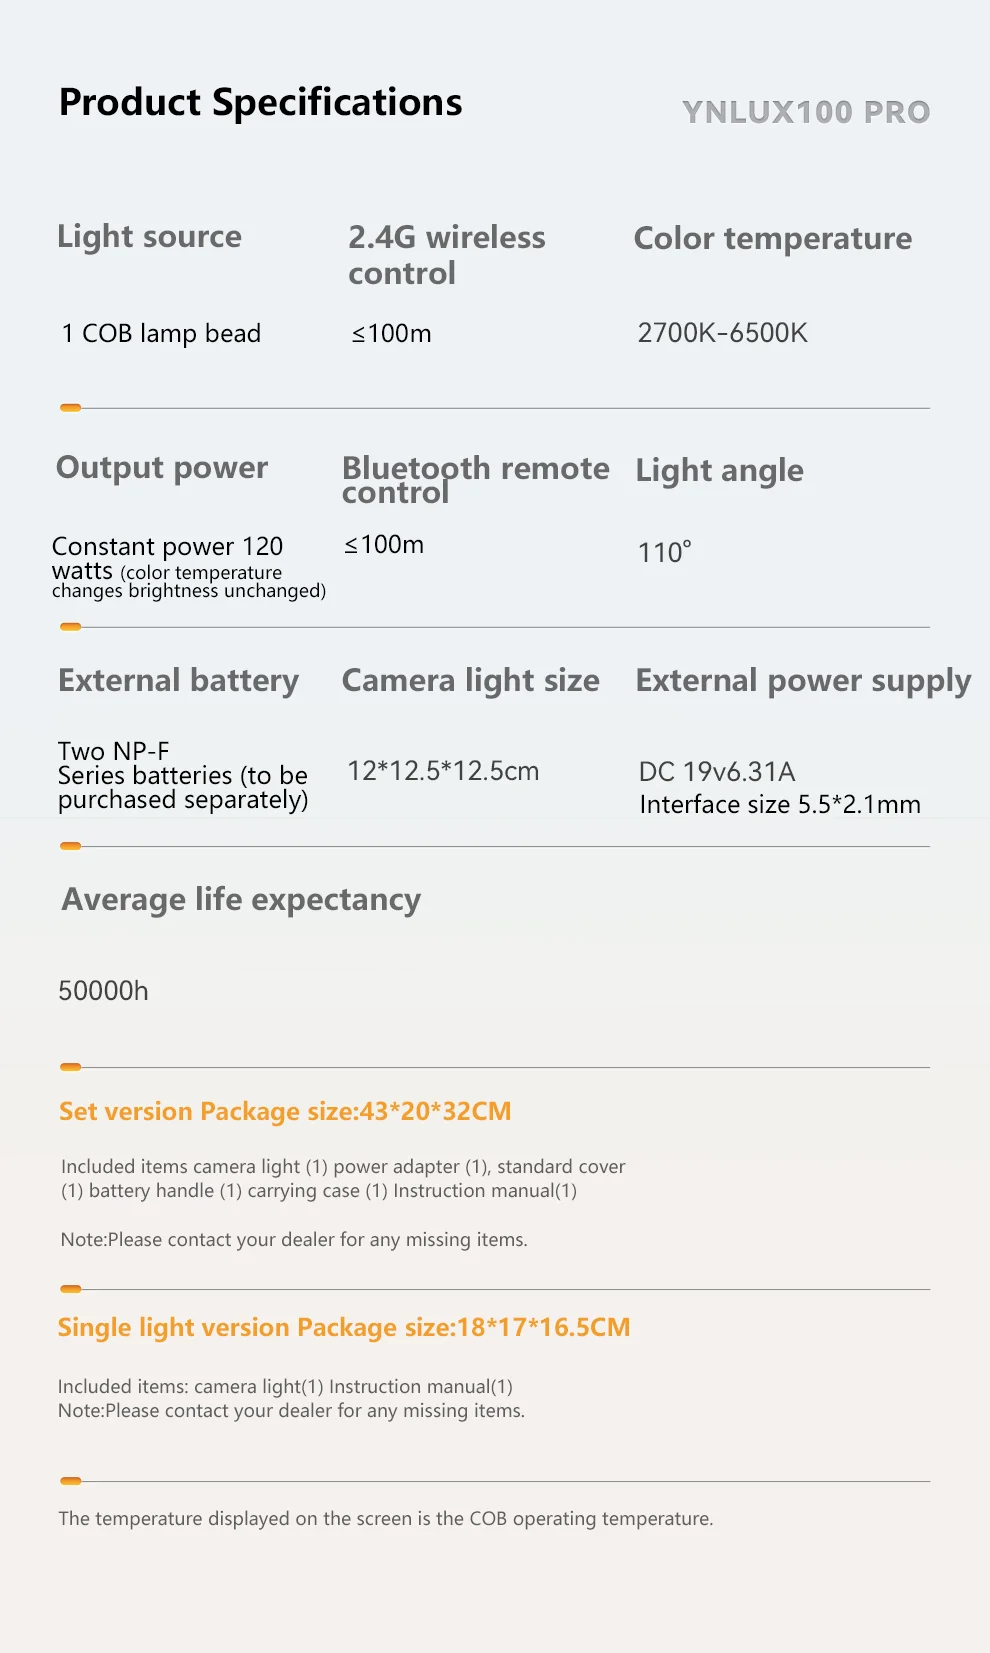
Task: Click the 50000h value
Action: coord(103,991)
